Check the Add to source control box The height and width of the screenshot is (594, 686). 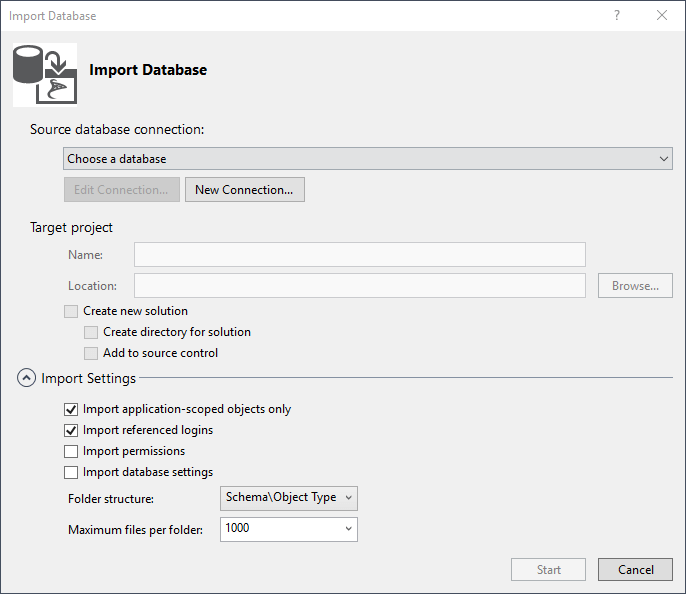tap(91, 353)
